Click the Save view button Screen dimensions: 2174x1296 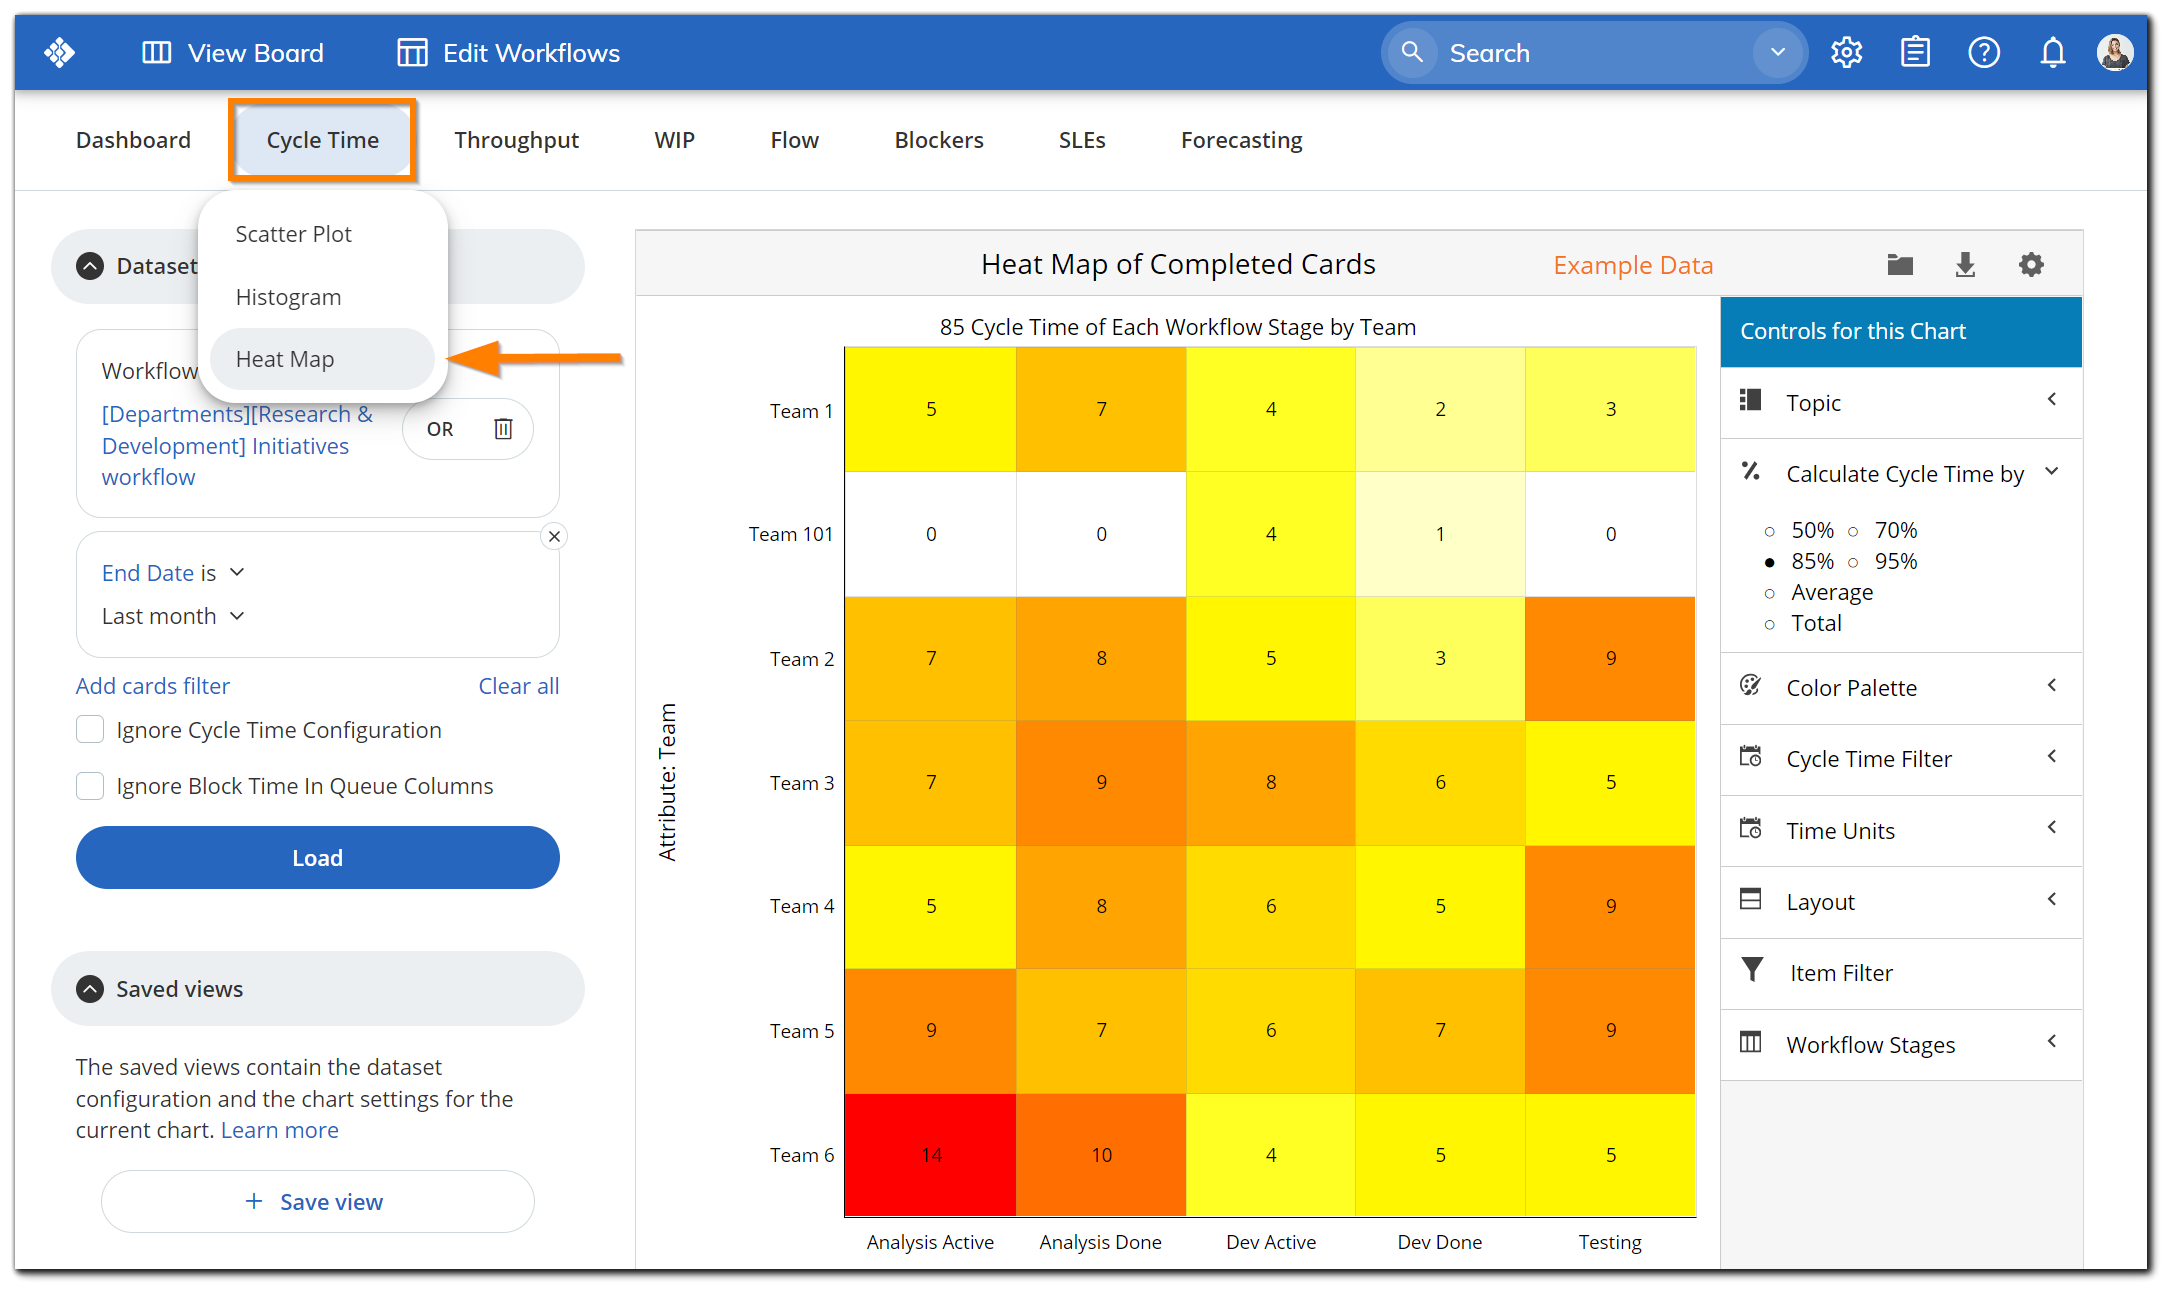point(318,1202)
